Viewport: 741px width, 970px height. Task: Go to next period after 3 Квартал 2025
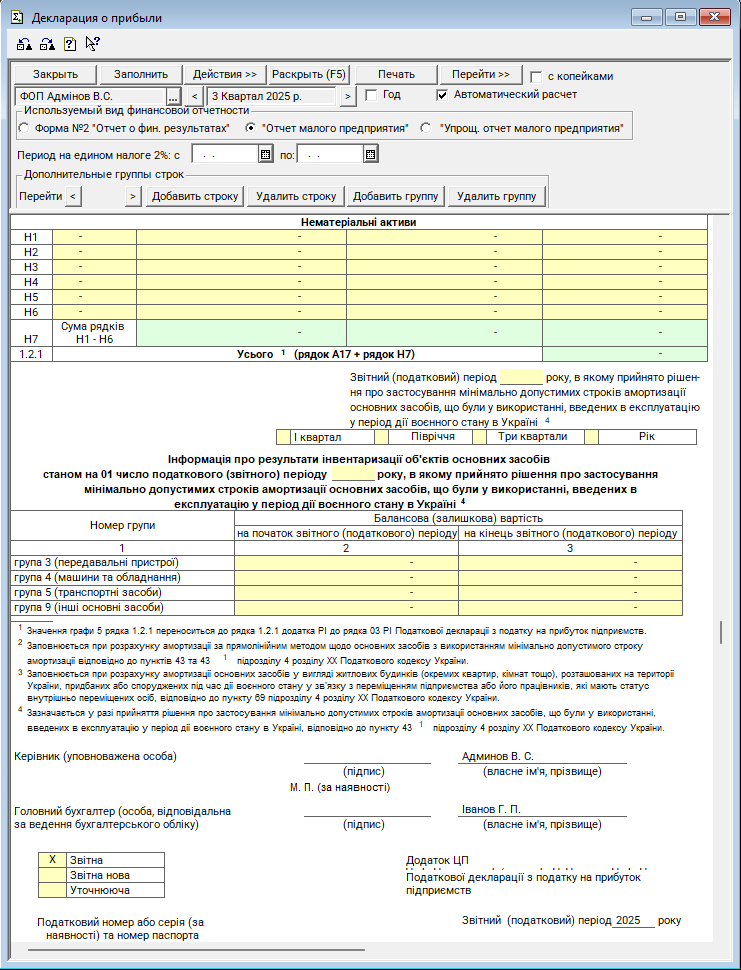coord(347,96)
